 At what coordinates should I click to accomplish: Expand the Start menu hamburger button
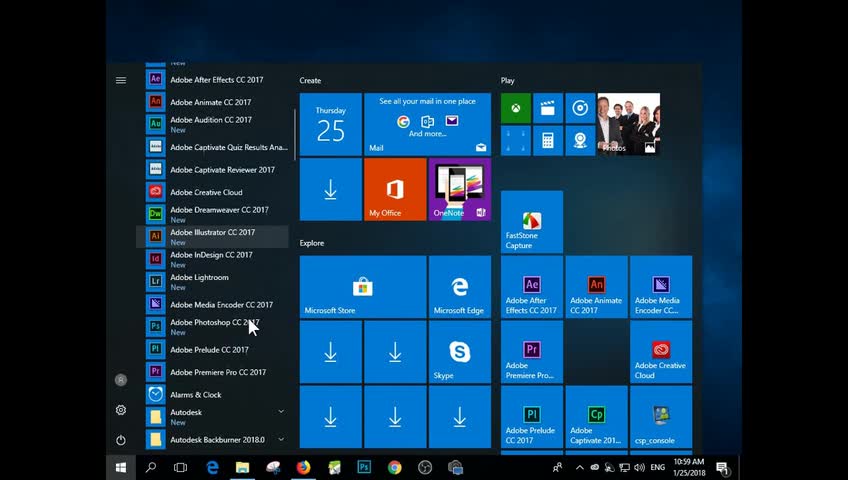[x=121, y=81]
